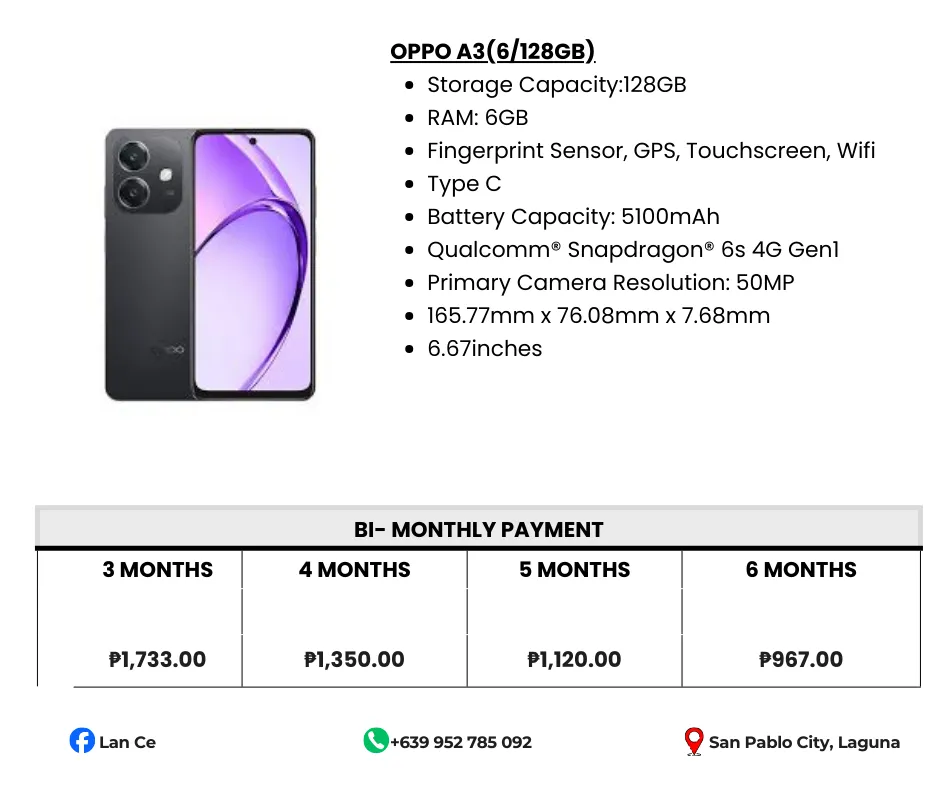Click the red location pin icon
Viewport: 940px width, 788px height.
[x=694, y=742]
